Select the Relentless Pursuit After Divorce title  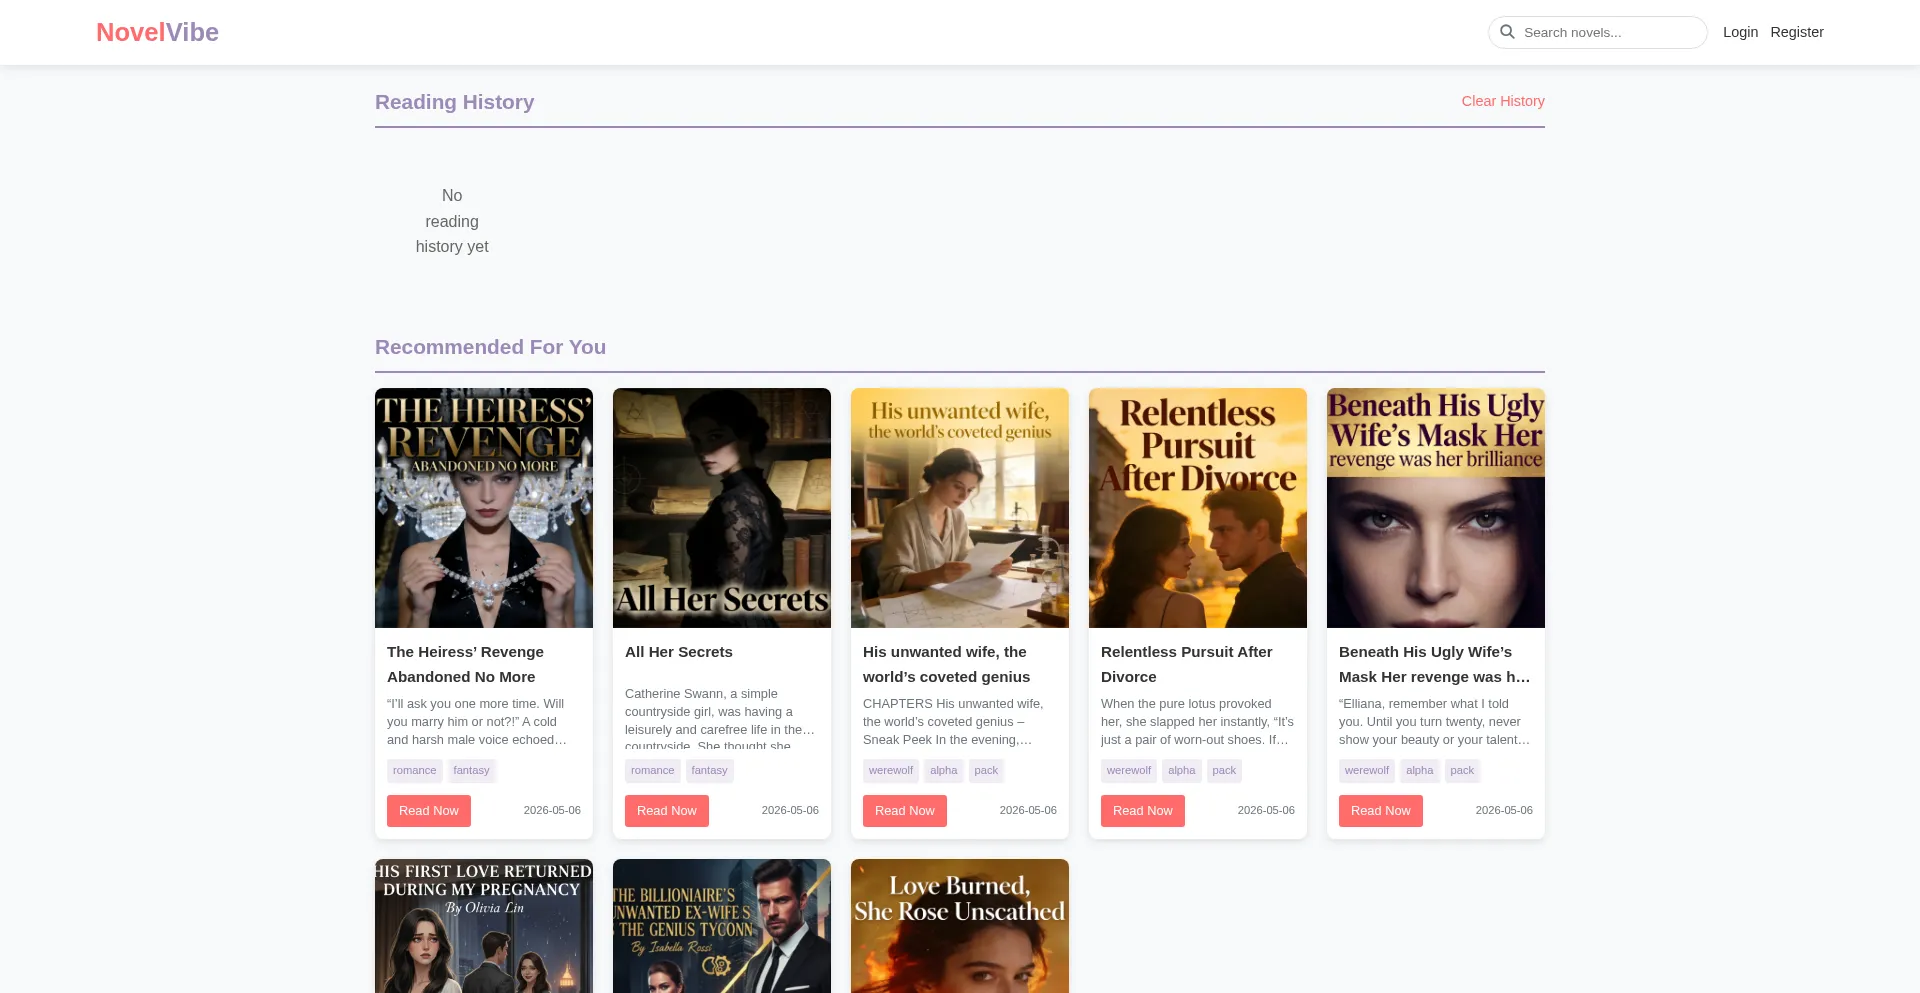[1187, 664]
